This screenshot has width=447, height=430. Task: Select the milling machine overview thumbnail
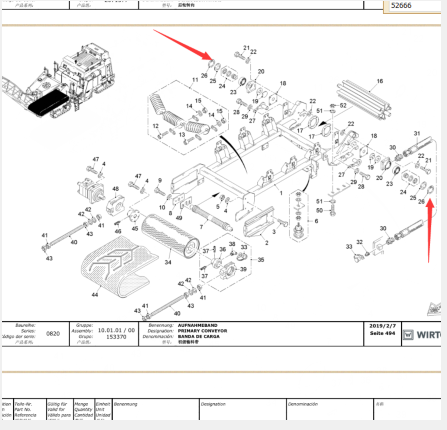pyautogui.click(x=58, y=82)
